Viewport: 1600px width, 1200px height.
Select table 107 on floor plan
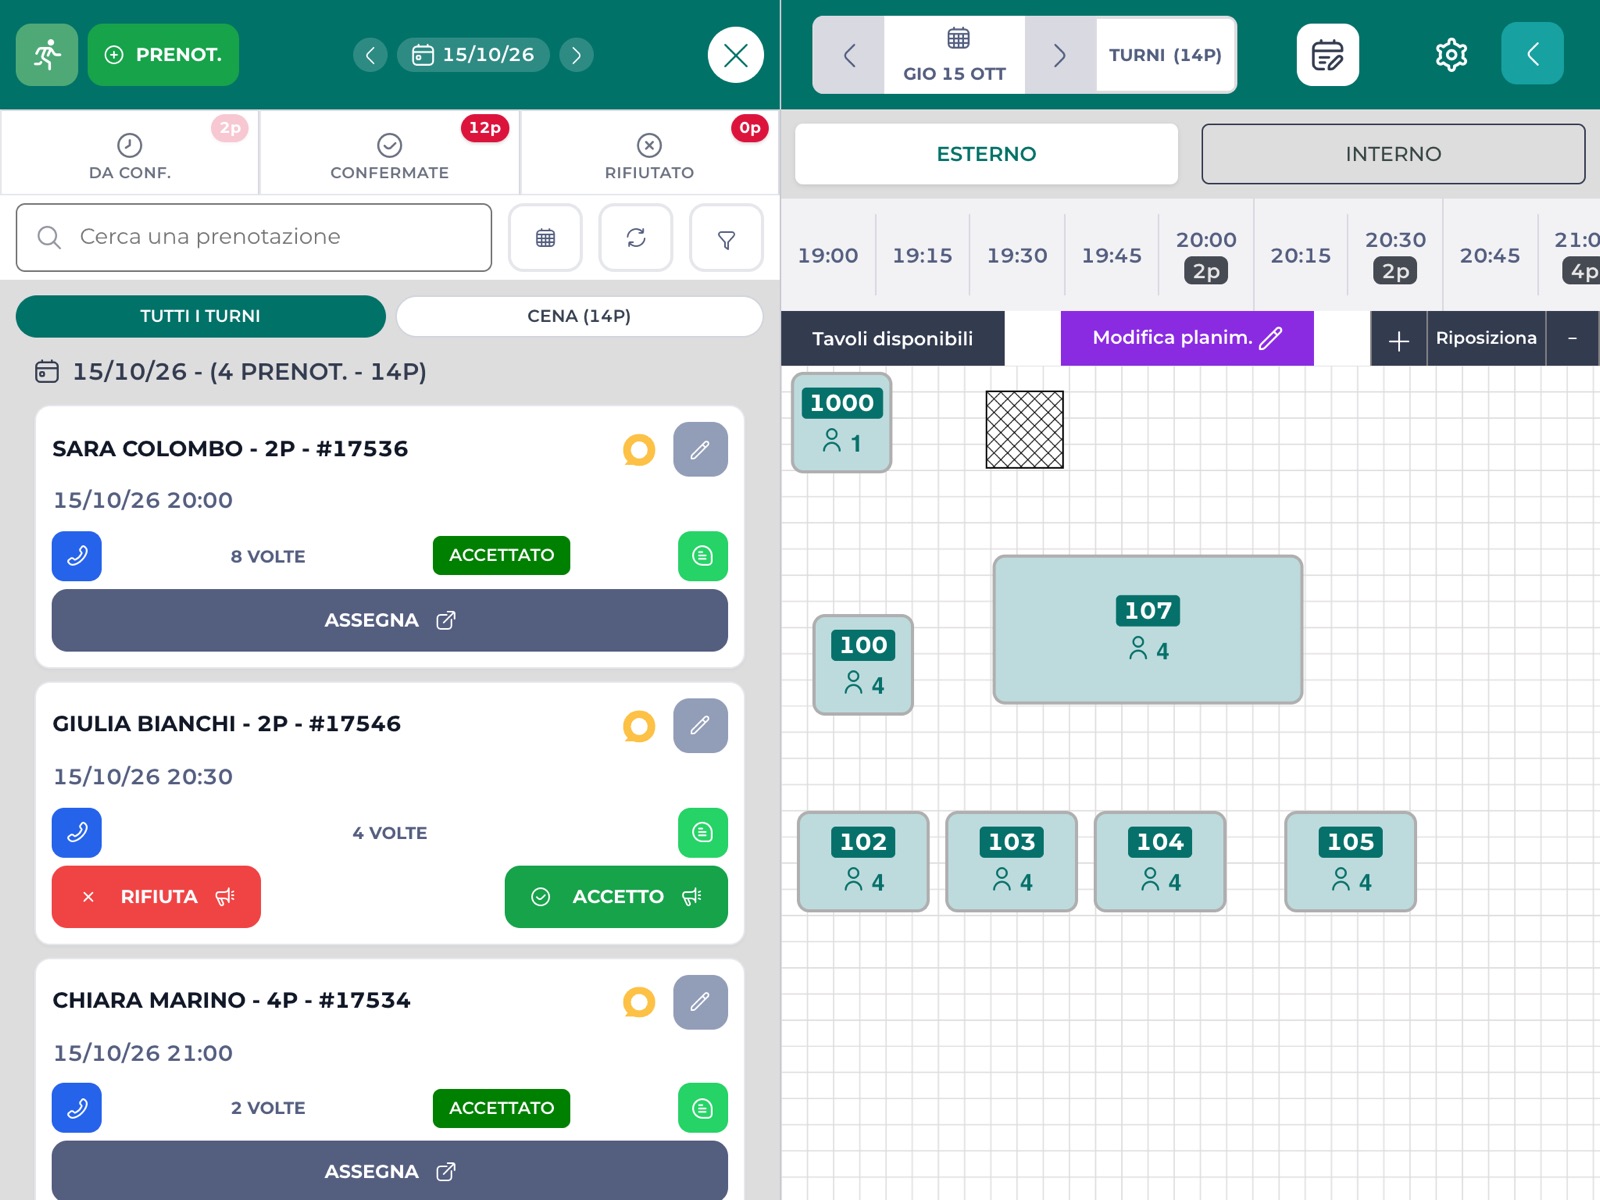coord(1148,630)
